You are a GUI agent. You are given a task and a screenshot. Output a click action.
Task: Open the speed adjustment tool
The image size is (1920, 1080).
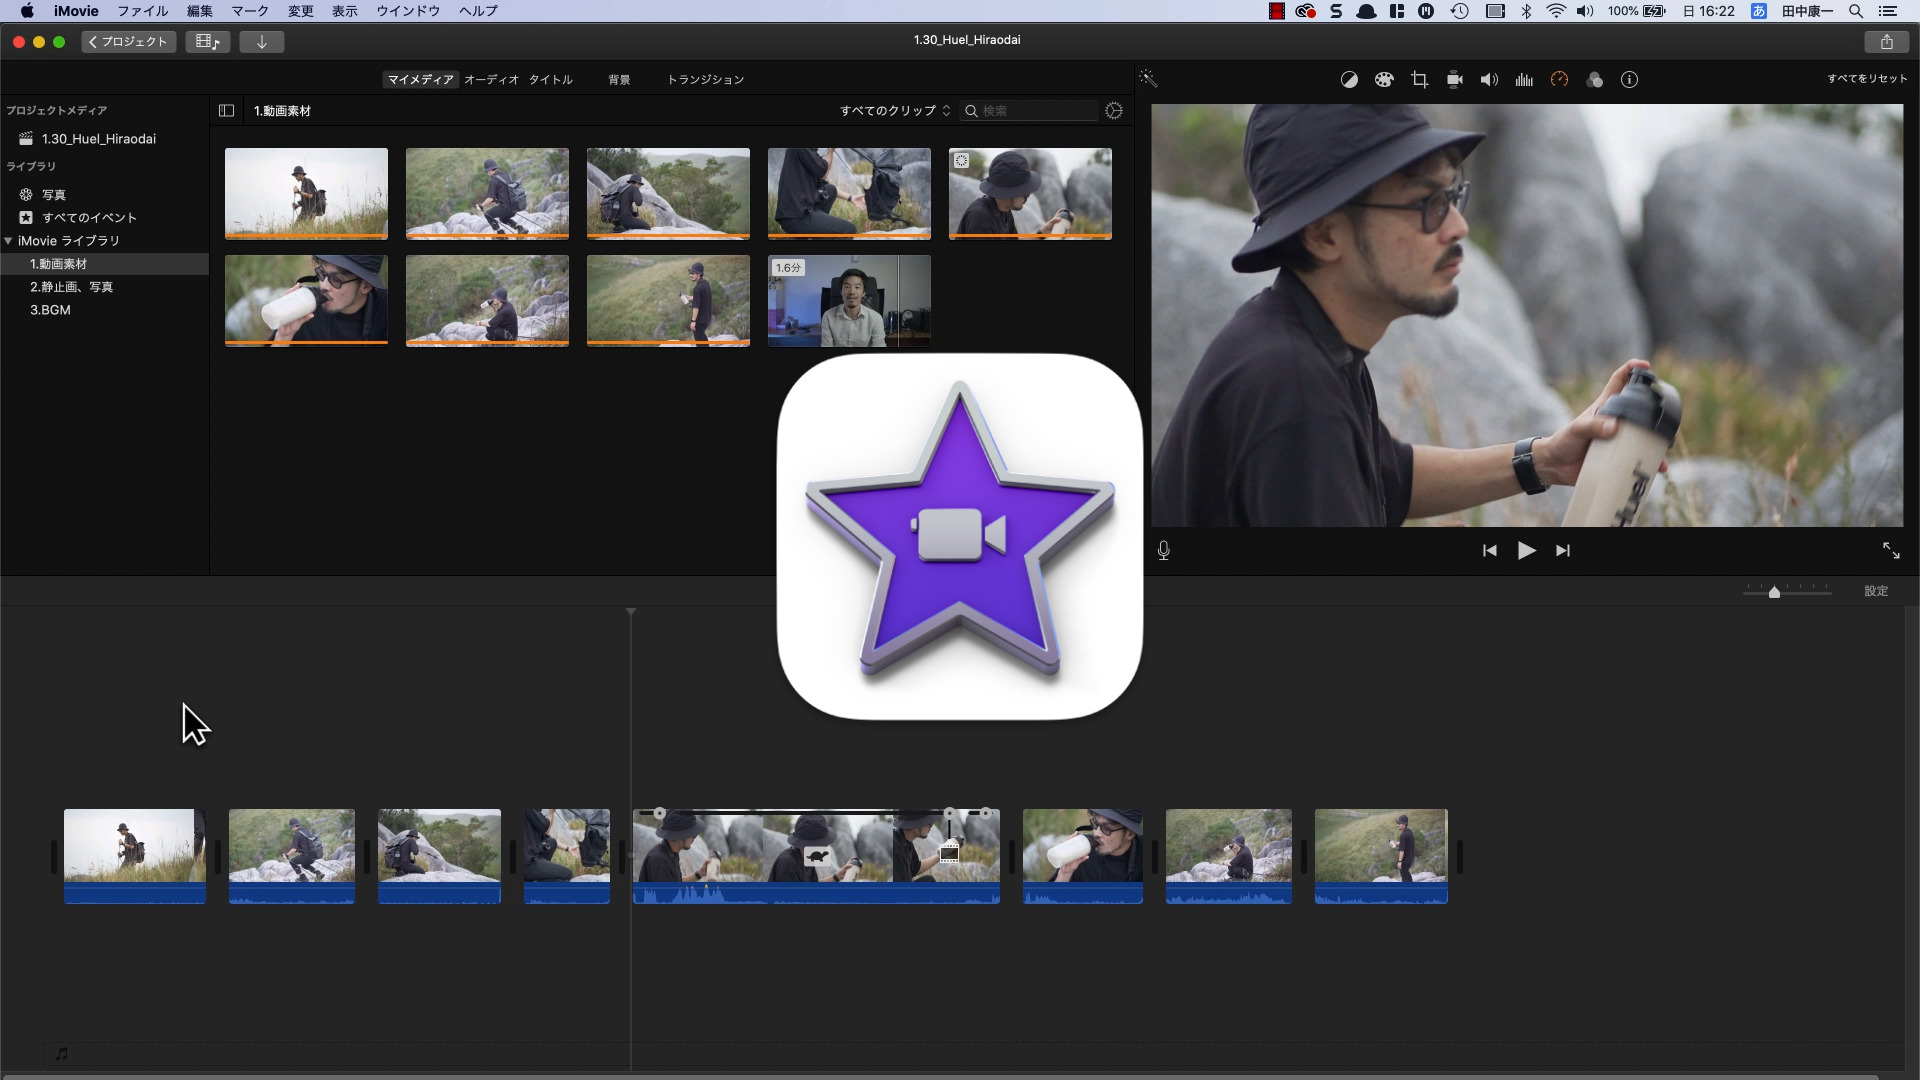pos(1559,80)
